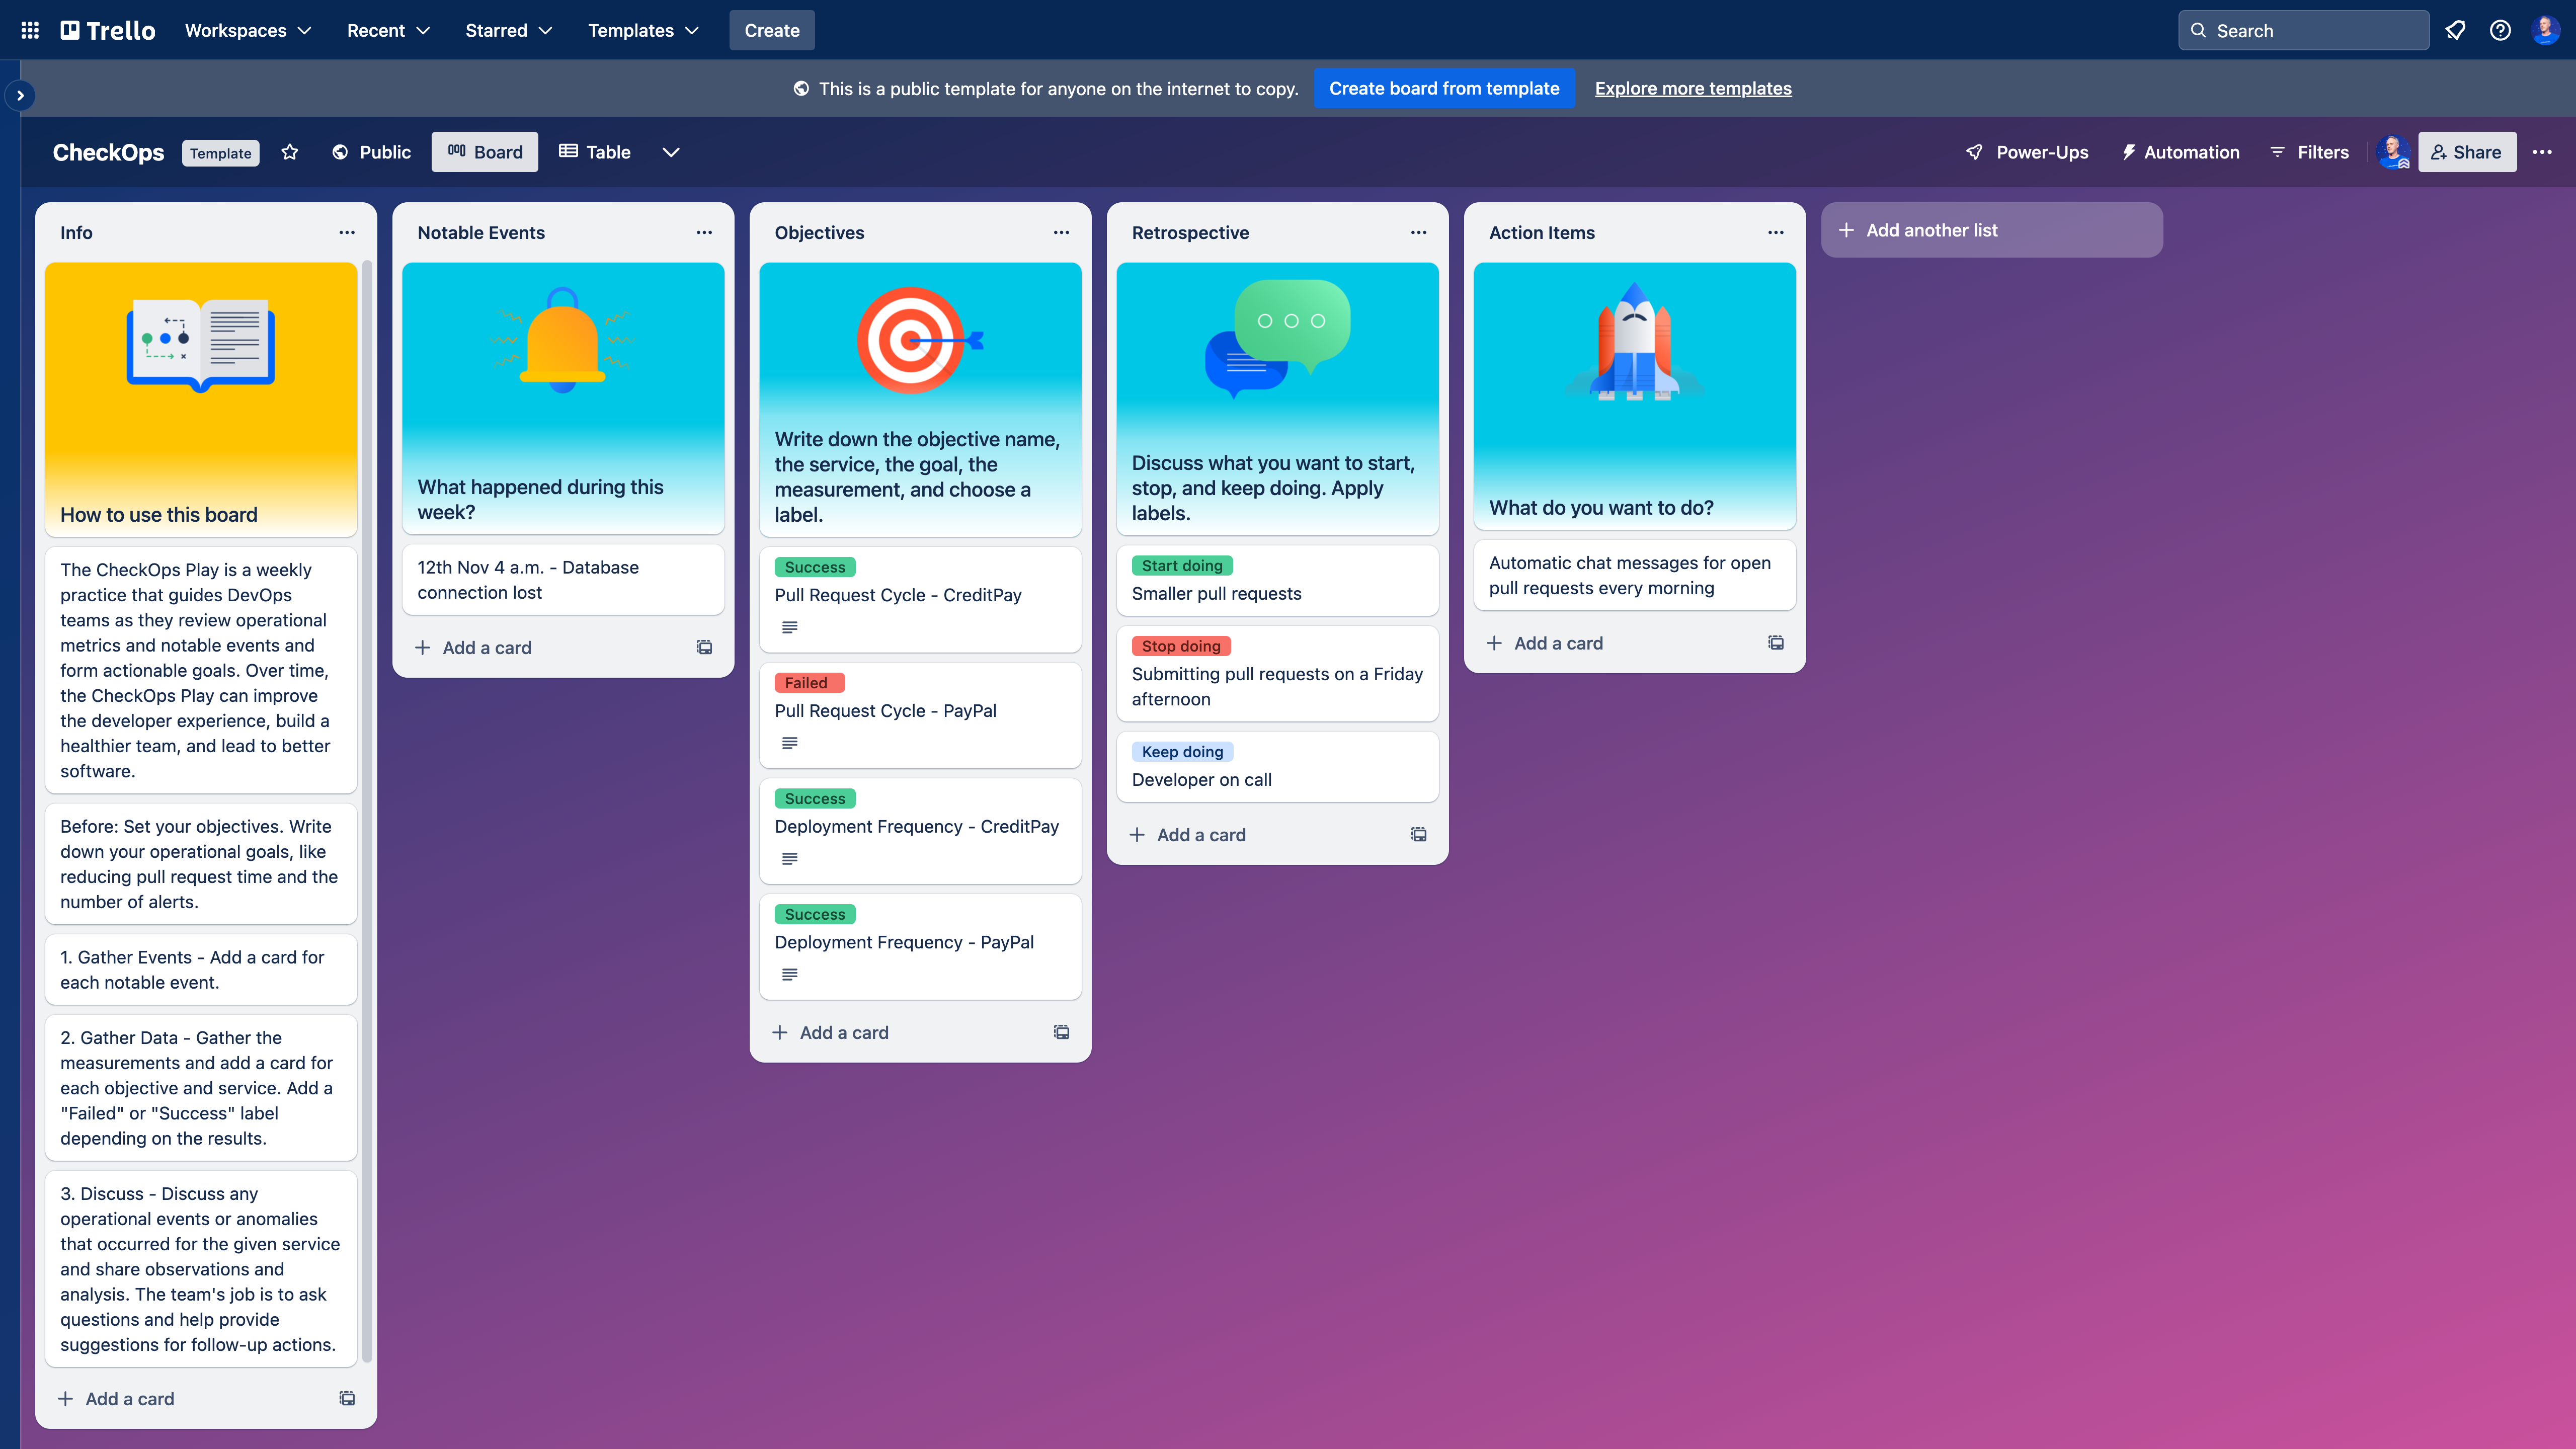Expand the board views chevron

(671, 152)
